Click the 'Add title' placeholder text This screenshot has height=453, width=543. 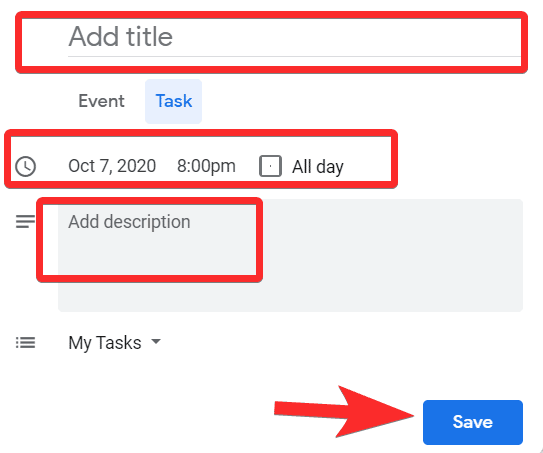[120, 36]
